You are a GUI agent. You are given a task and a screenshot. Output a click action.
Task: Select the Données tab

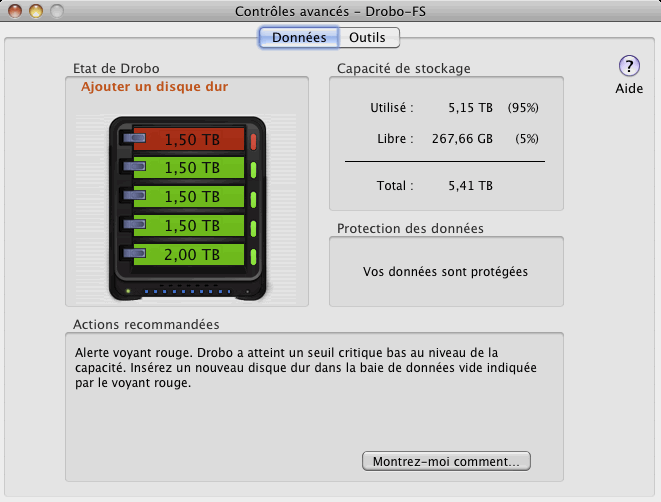[299, 38]
